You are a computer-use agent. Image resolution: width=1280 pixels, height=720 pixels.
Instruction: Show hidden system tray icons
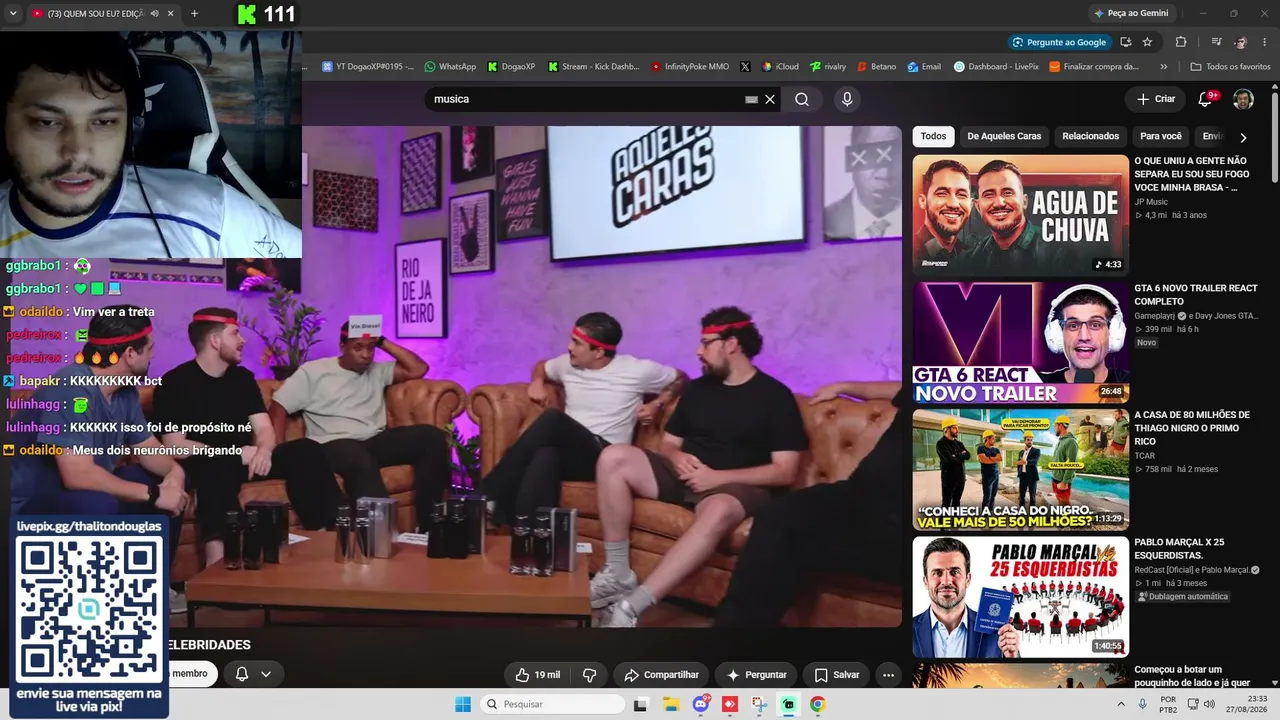(x=1119, y=704)
